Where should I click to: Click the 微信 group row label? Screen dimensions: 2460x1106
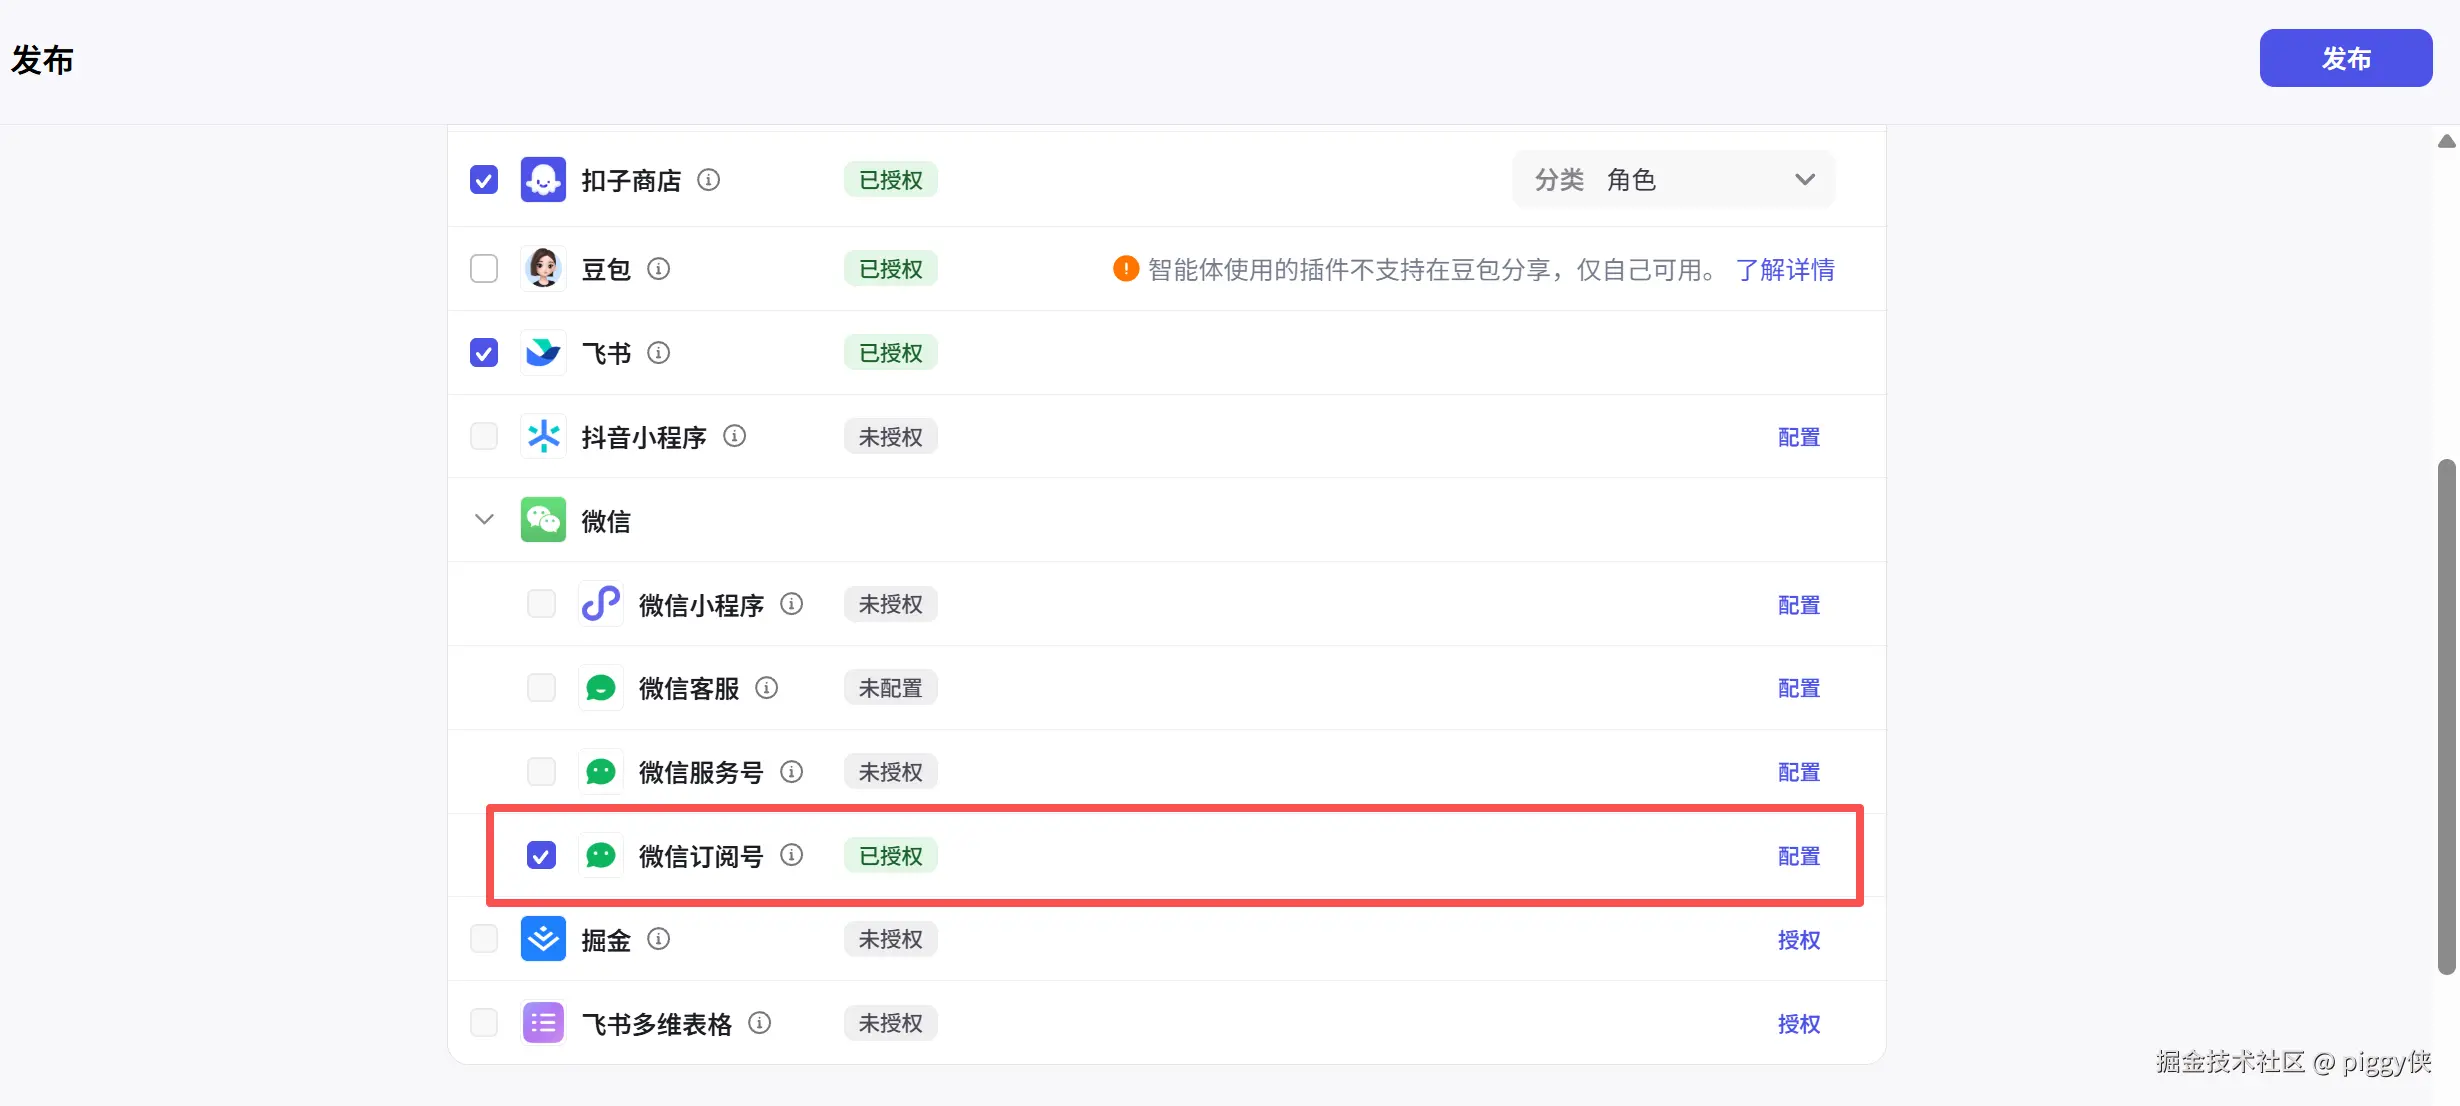click(606, 521)
